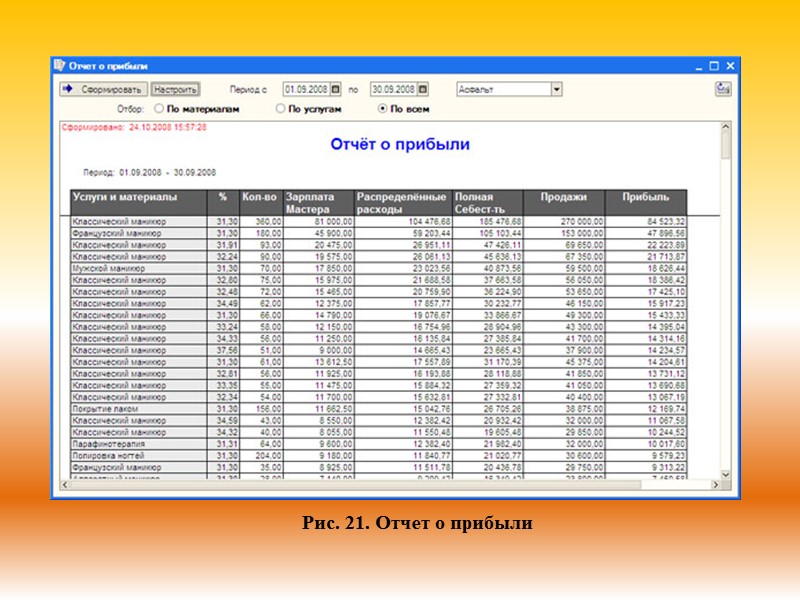
Task: Click the Продажи column header
Action: click(x=564, y=203)
